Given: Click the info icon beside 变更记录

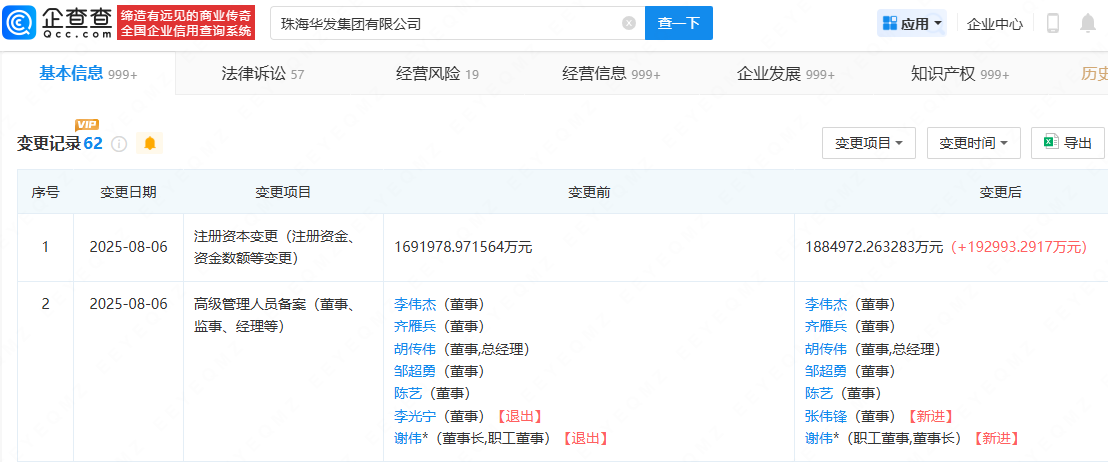Looking at the screenshot, I should (x=119, y=144).
